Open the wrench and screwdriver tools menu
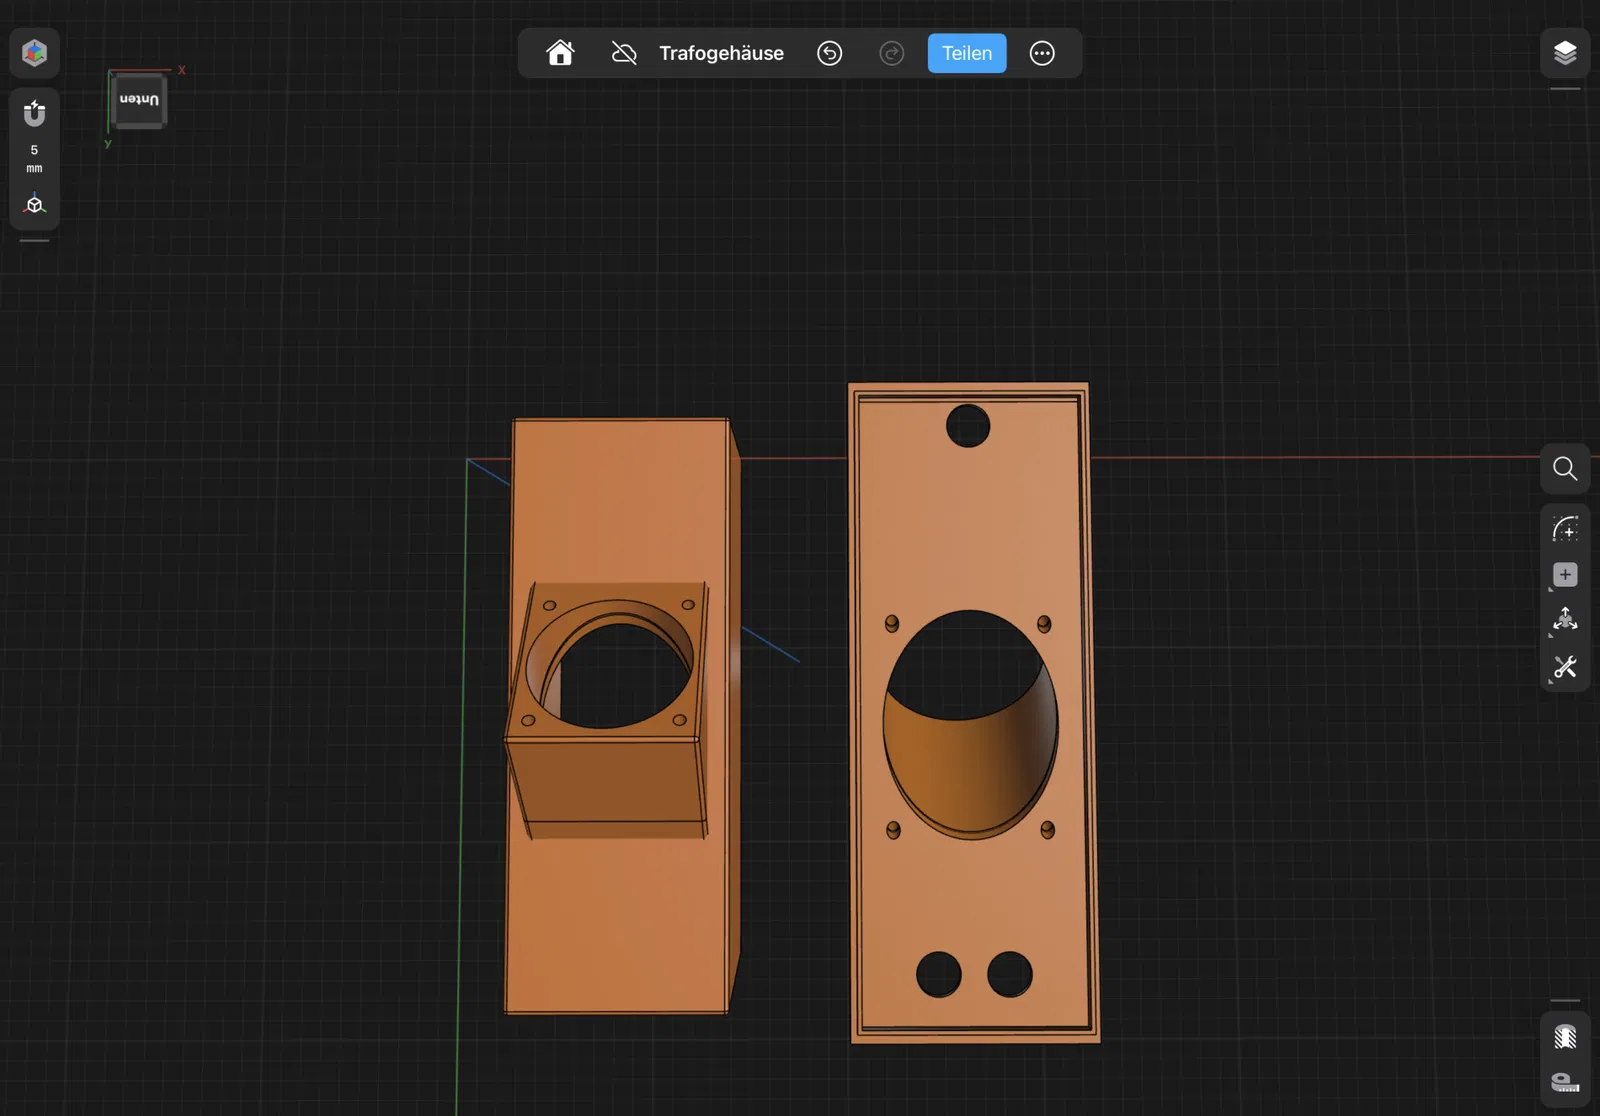 tap(1565, 667)
